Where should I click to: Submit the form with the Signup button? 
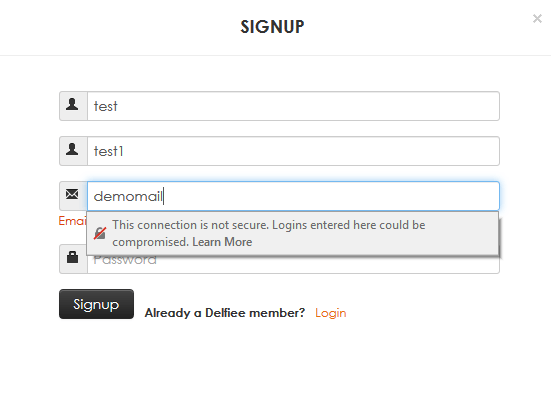(96, 304)
